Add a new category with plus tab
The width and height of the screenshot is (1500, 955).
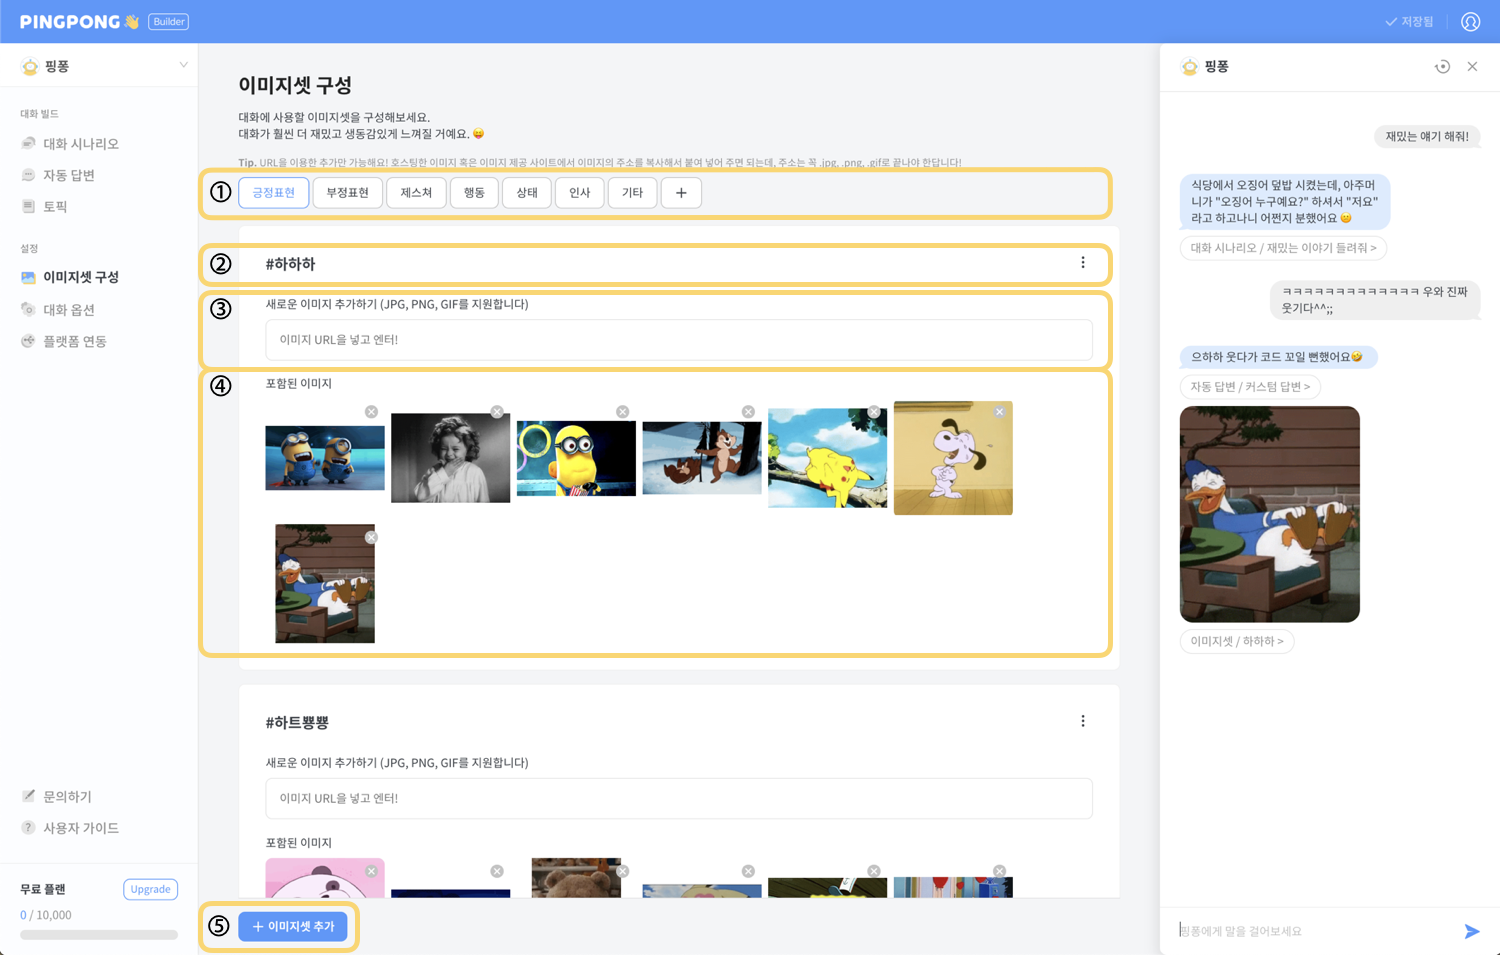[681, 193]
